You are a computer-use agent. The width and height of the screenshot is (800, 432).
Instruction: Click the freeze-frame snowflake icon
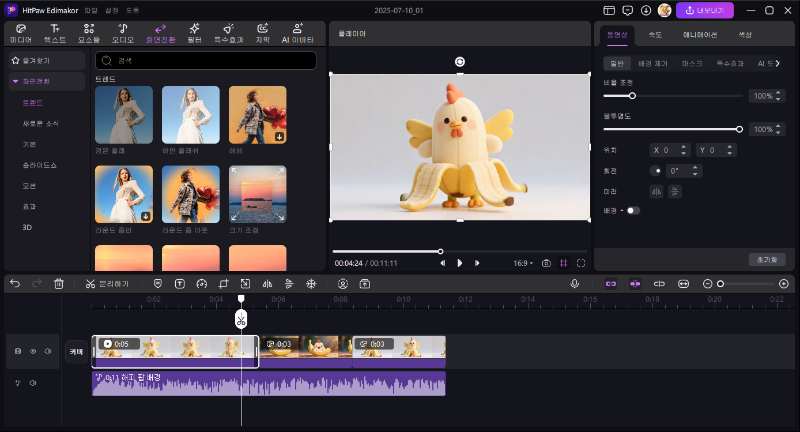[x=311, y=284]
